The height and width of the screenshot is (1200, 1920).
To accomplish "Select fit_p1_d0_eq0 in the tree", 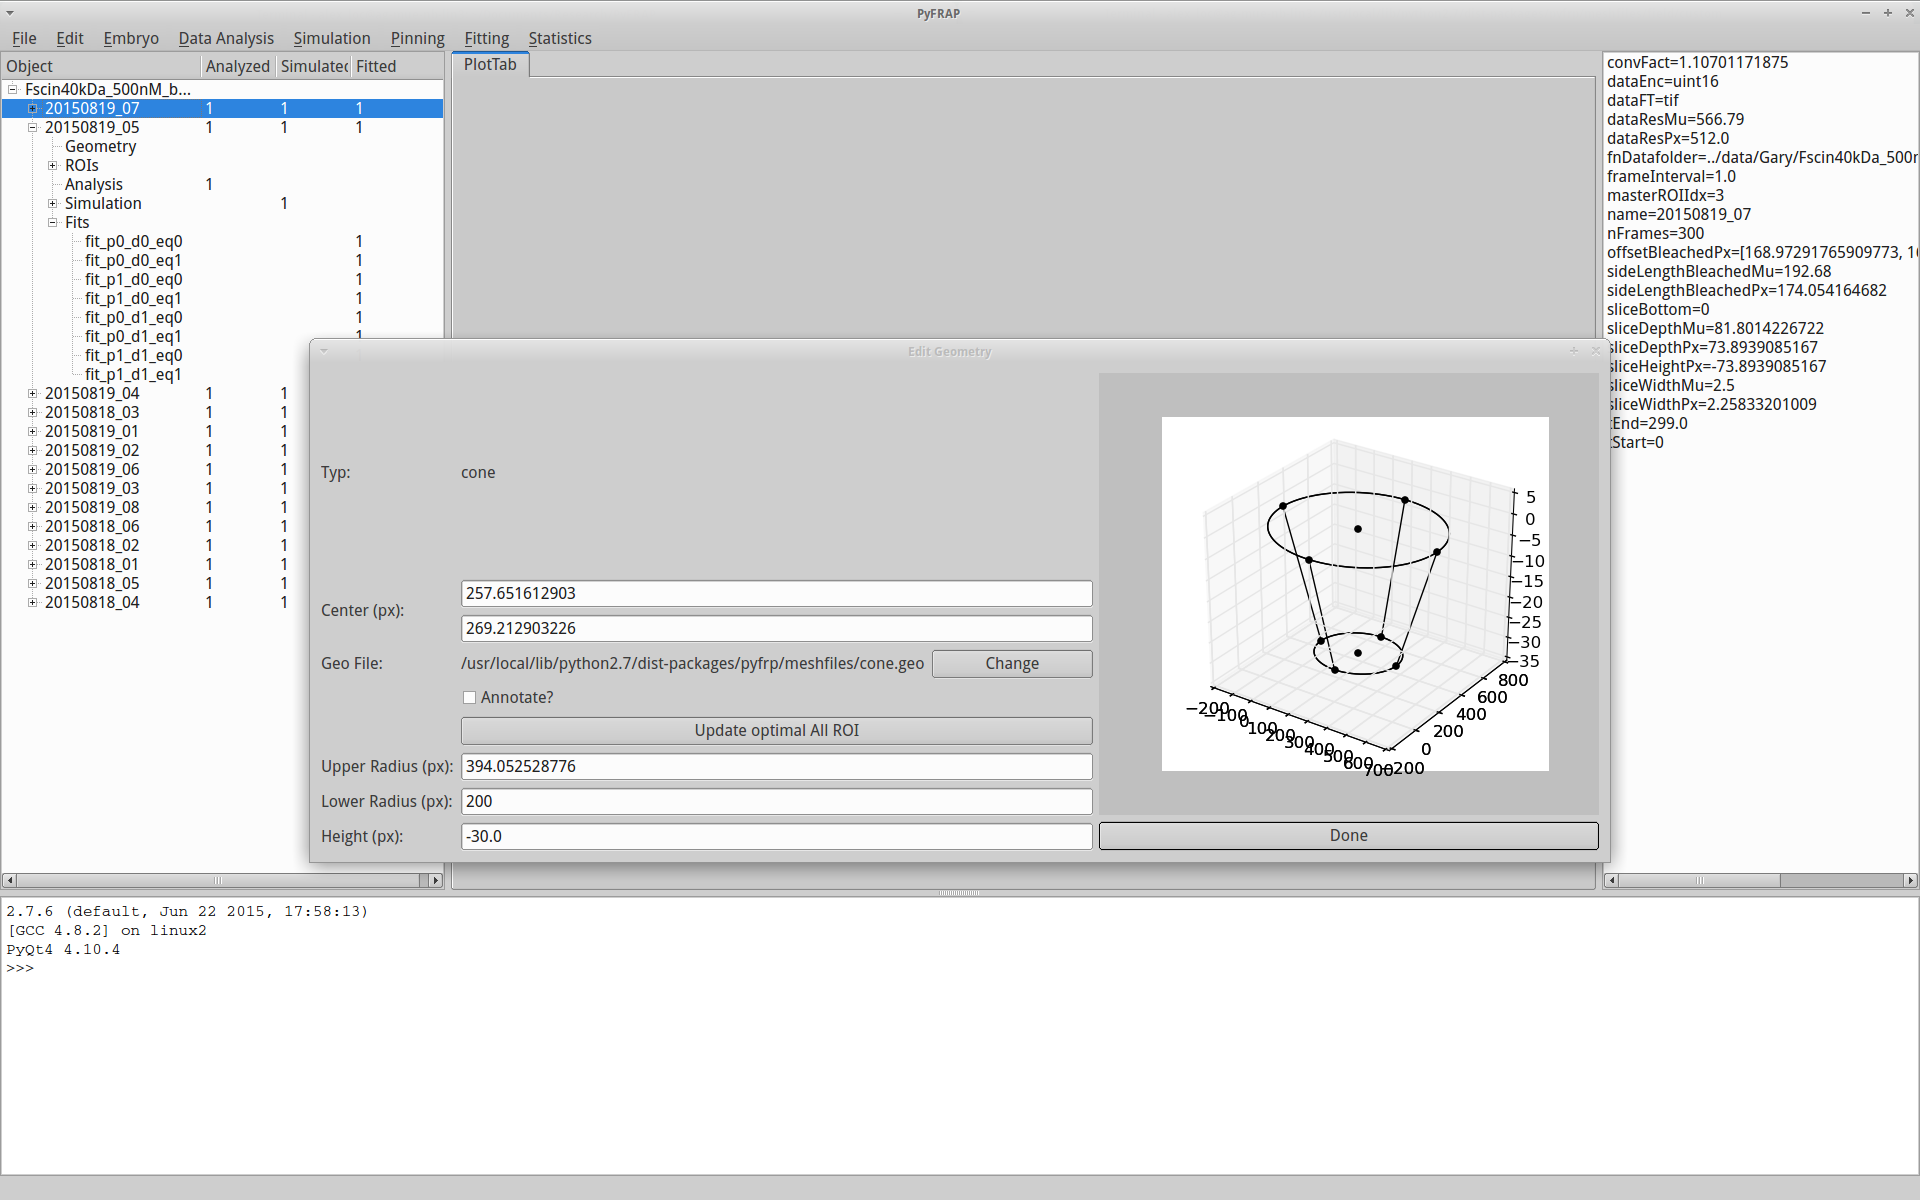I will 134,279.
